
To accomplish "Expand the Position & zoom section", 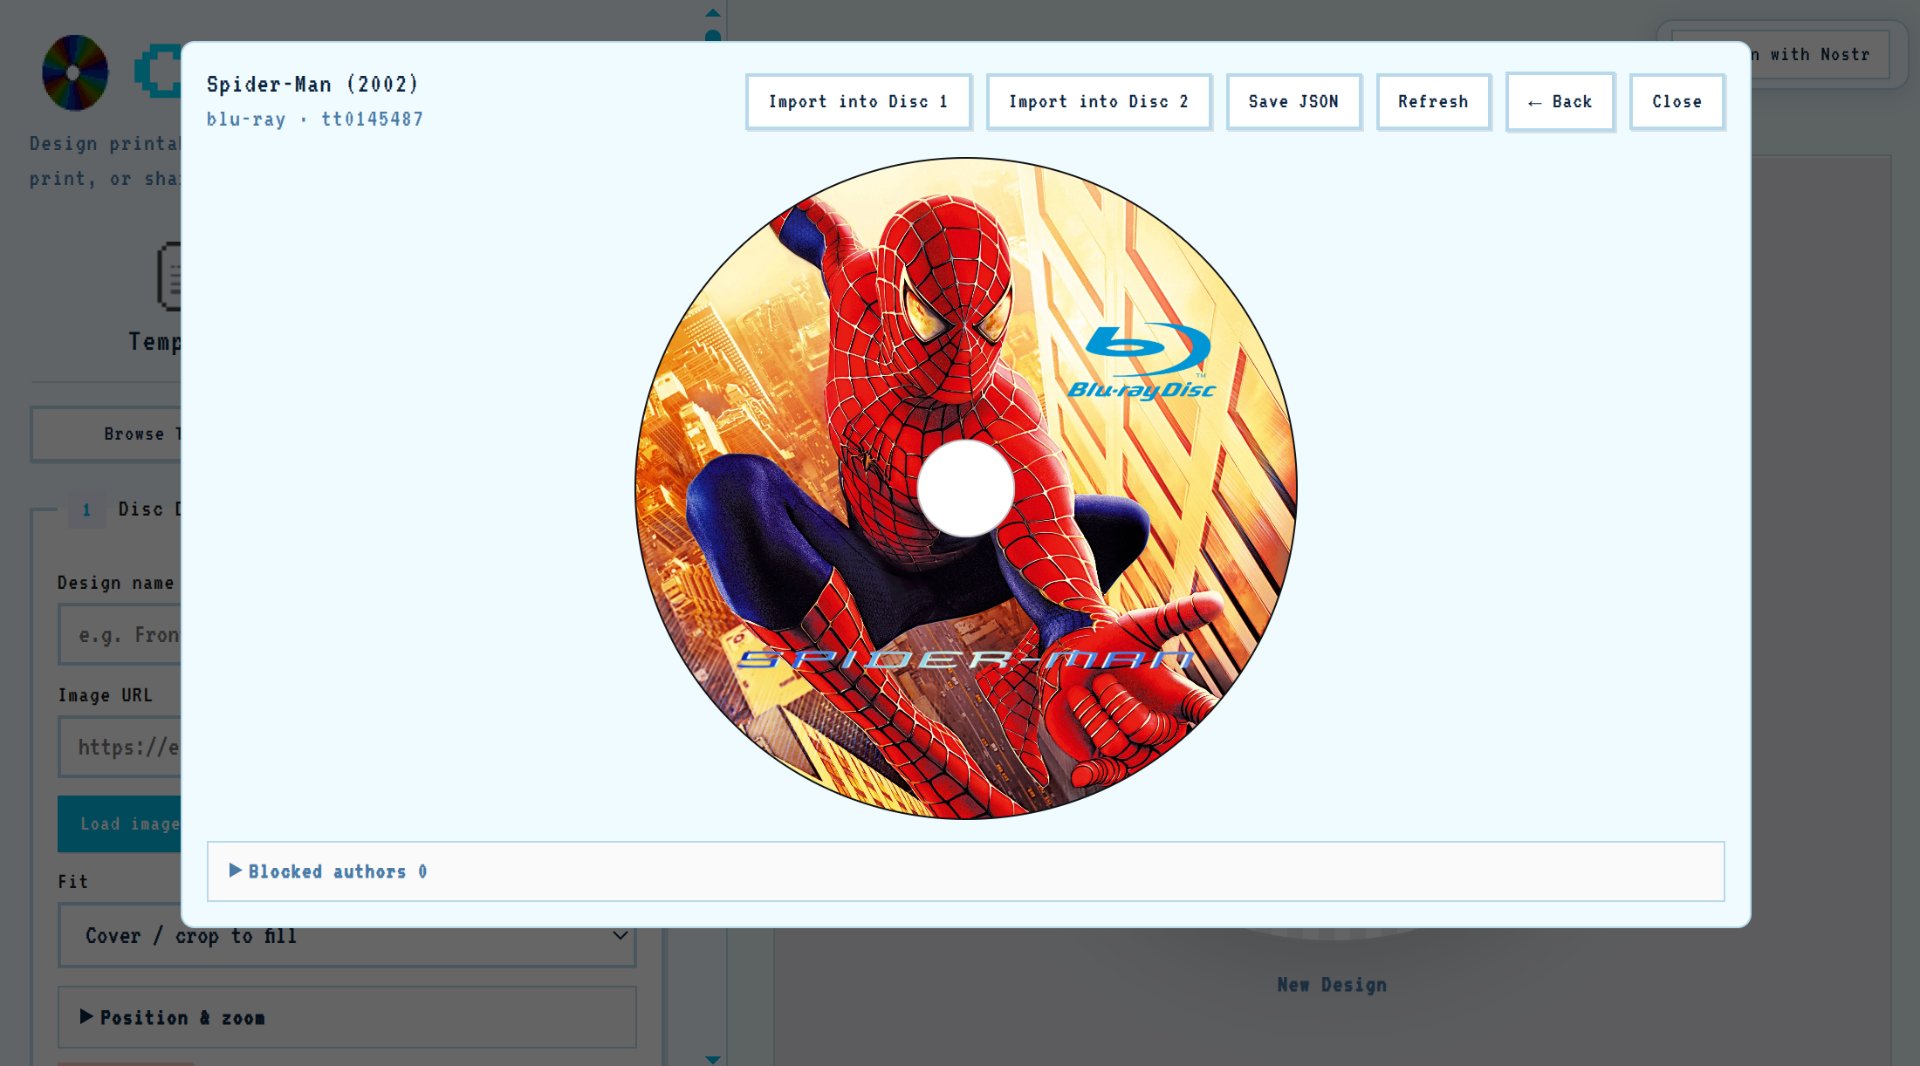I will coord(347,1017).
